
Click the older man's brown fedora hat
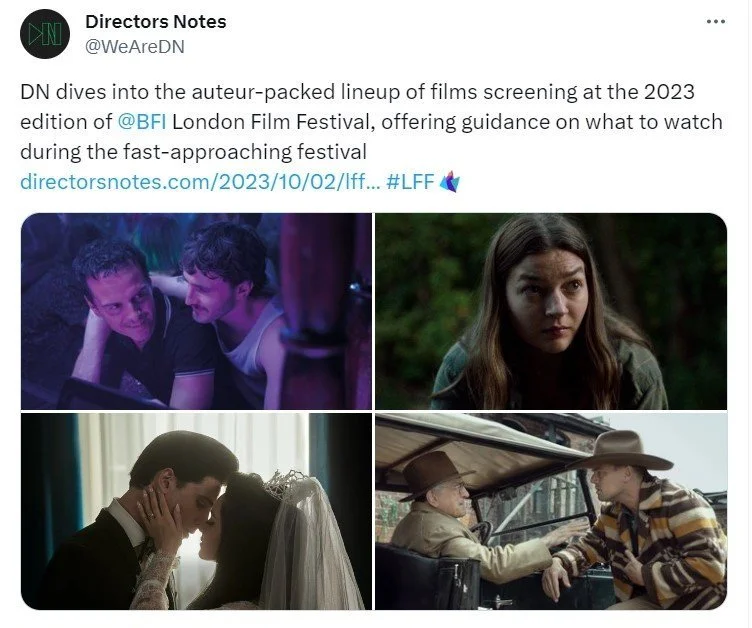click(x=435, y=473)
